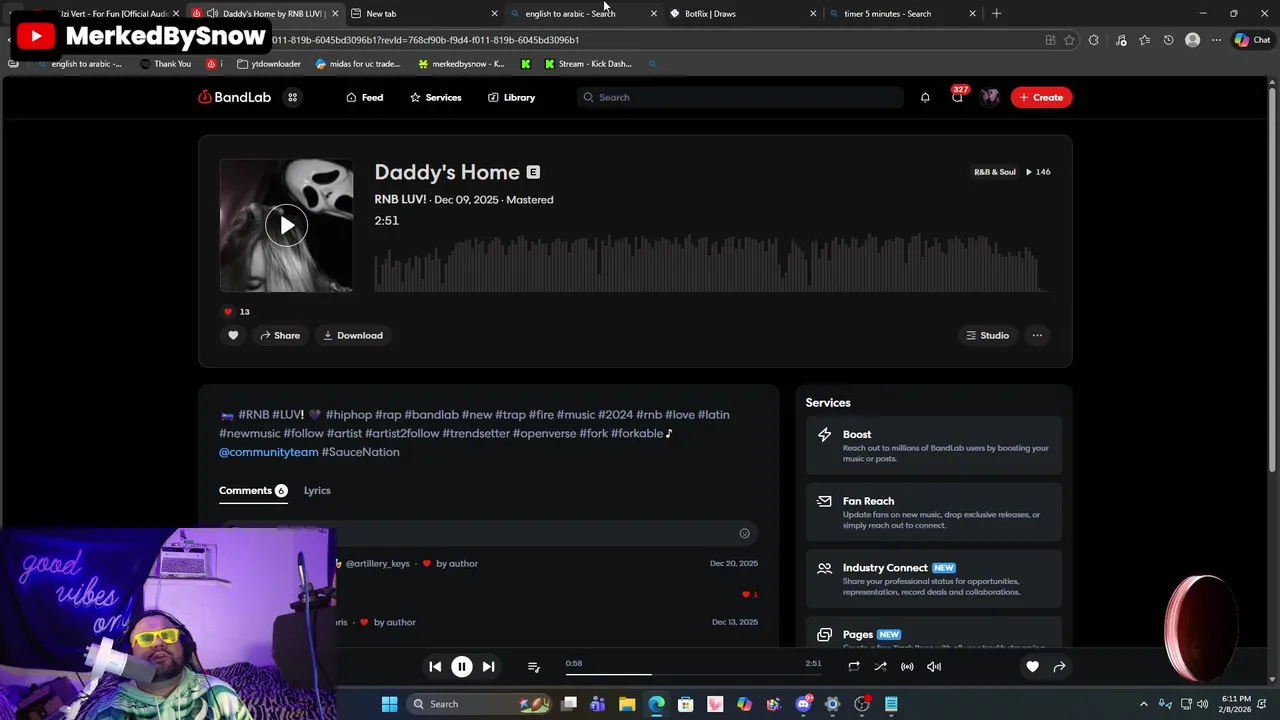Share the track from the player bar
1280x720 pixels.
1059,666
